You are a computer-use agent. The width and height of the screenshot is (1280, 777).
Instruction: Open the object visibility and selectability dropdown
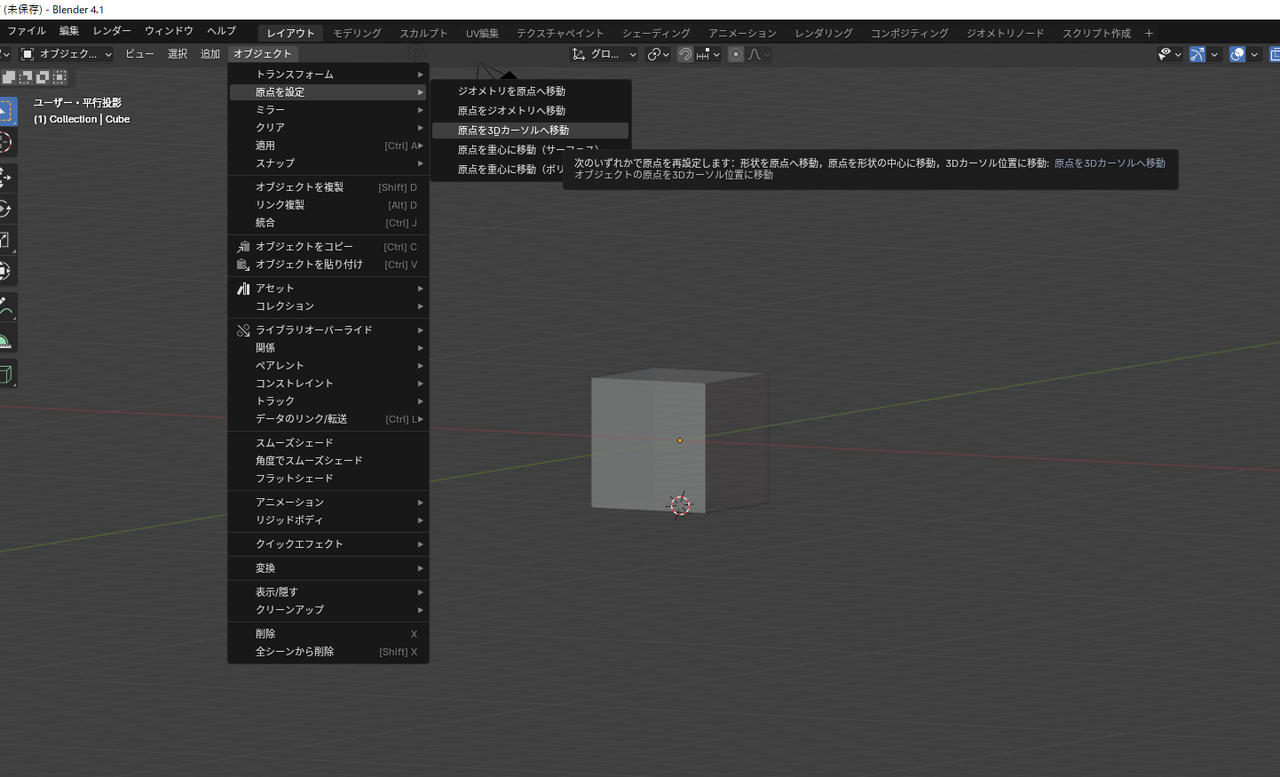click(1169, 54)
